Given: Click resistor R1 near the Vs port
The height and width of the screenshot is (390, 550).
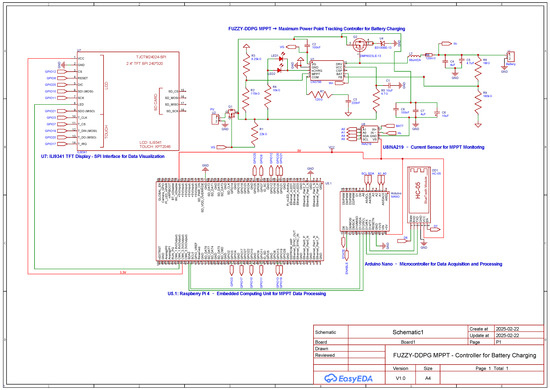Looking at the screenshot, I should click(255, 134).
